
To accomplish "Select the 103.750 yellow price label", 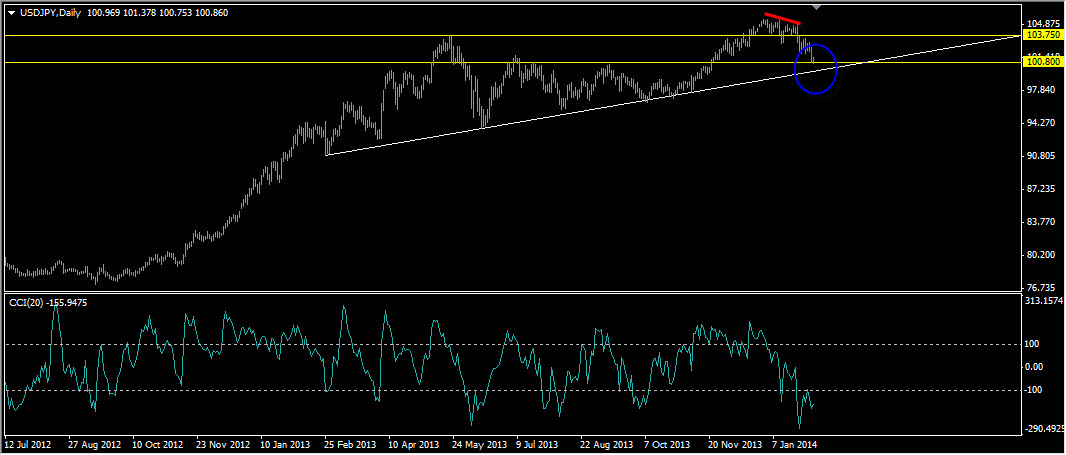I will tap(1043, 35).
